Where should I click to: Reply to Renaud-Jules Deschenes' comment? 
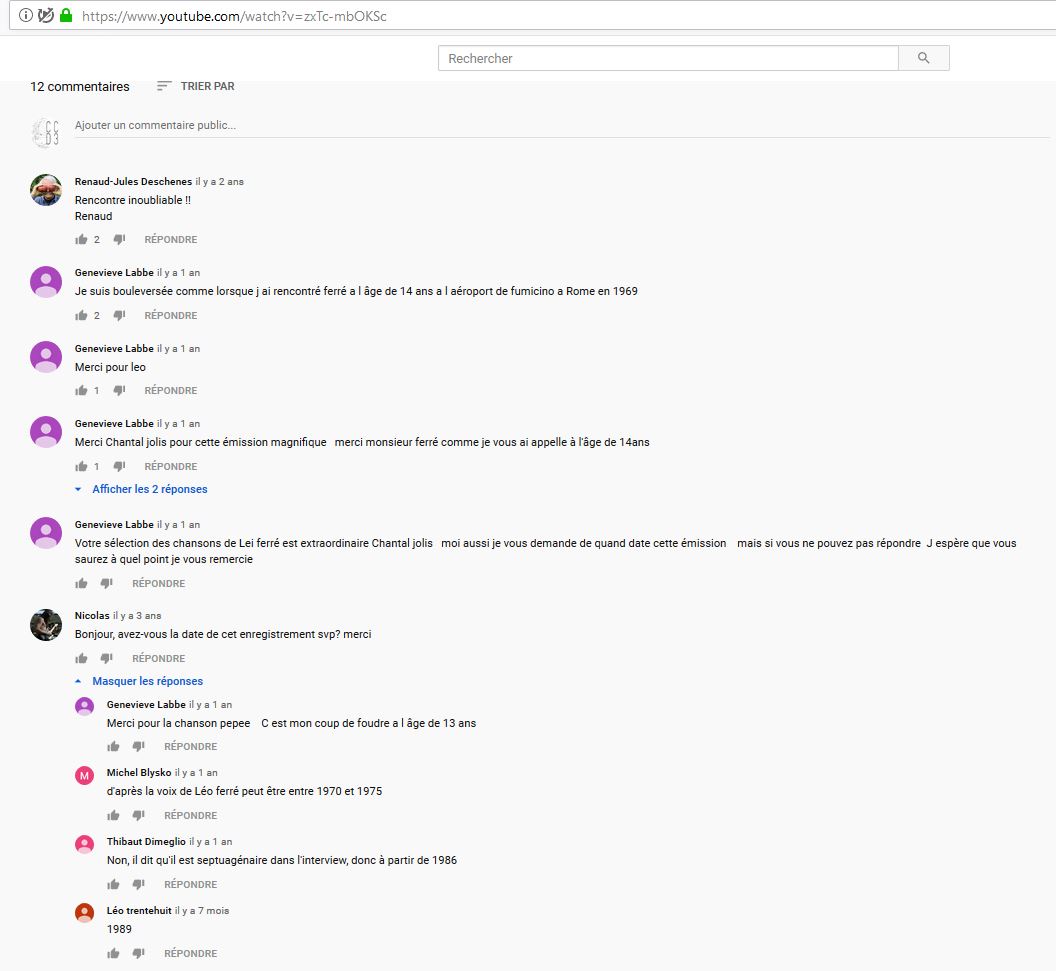tap(171, 240)
